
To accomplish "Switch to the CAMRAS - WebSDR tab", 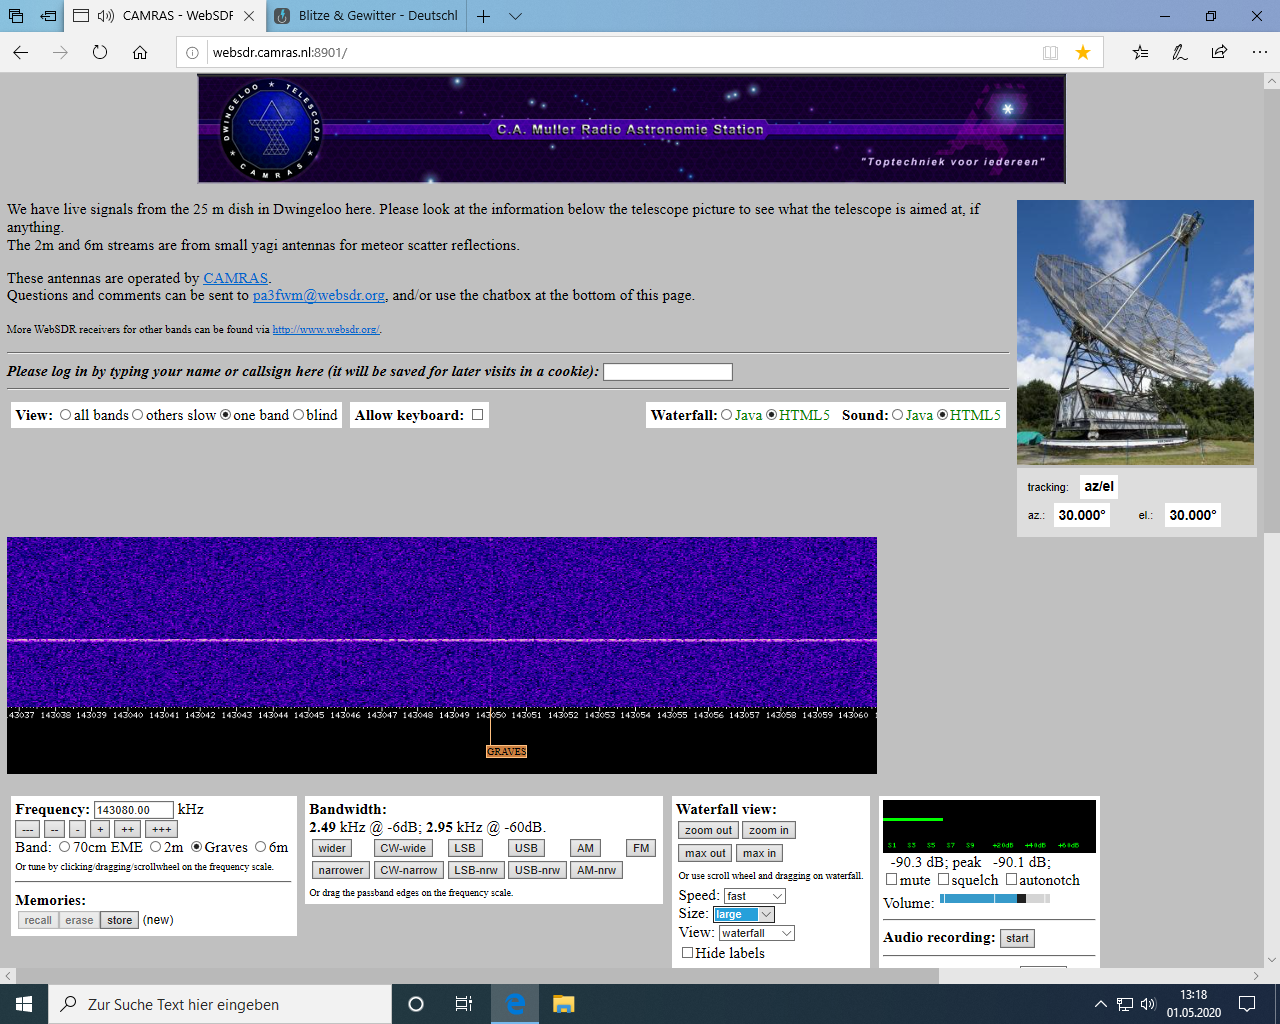I will [165, 16].
